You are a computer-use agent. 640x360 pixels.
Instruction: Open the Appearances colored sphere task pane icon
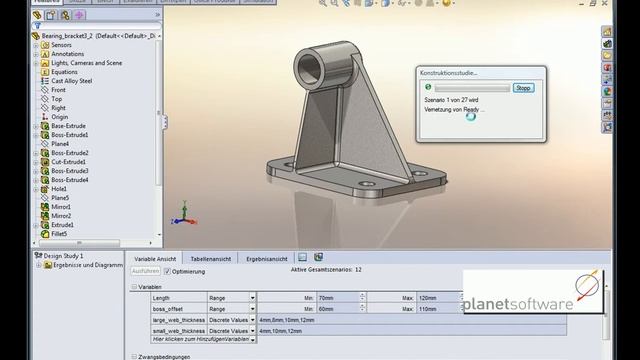(607, 92)
